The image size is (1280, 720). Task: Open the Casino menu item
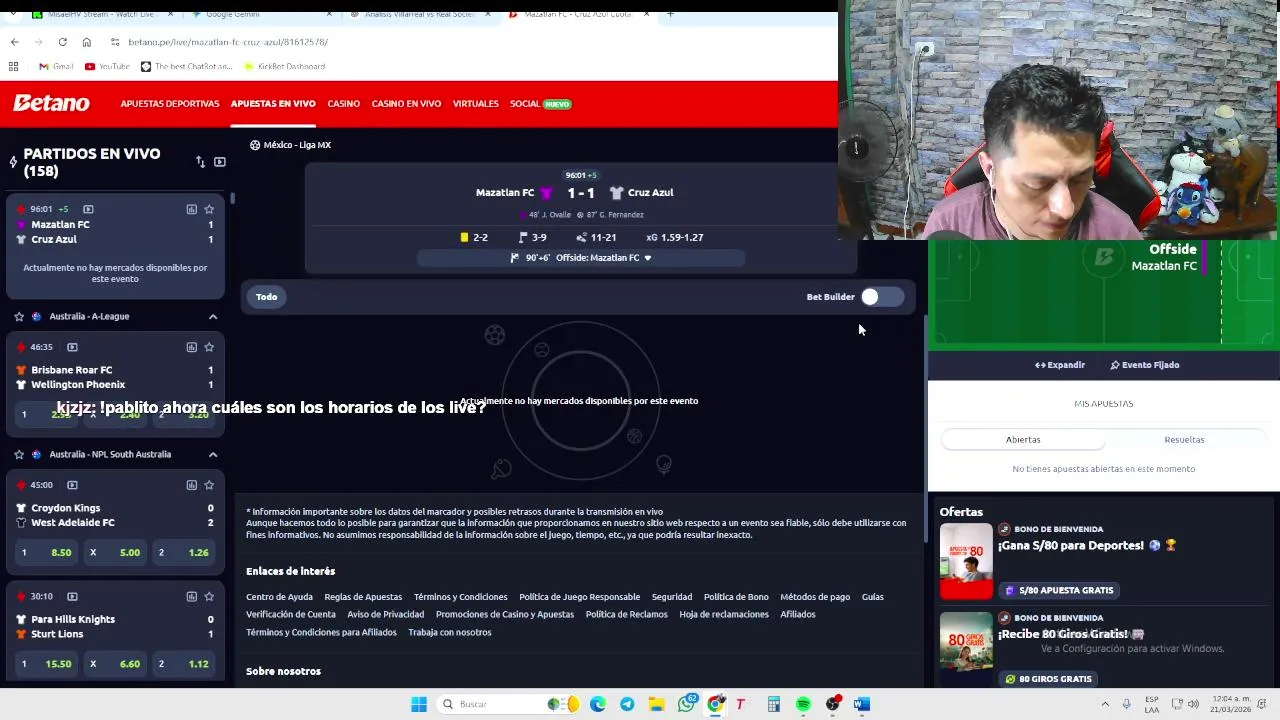coord(343,104)
